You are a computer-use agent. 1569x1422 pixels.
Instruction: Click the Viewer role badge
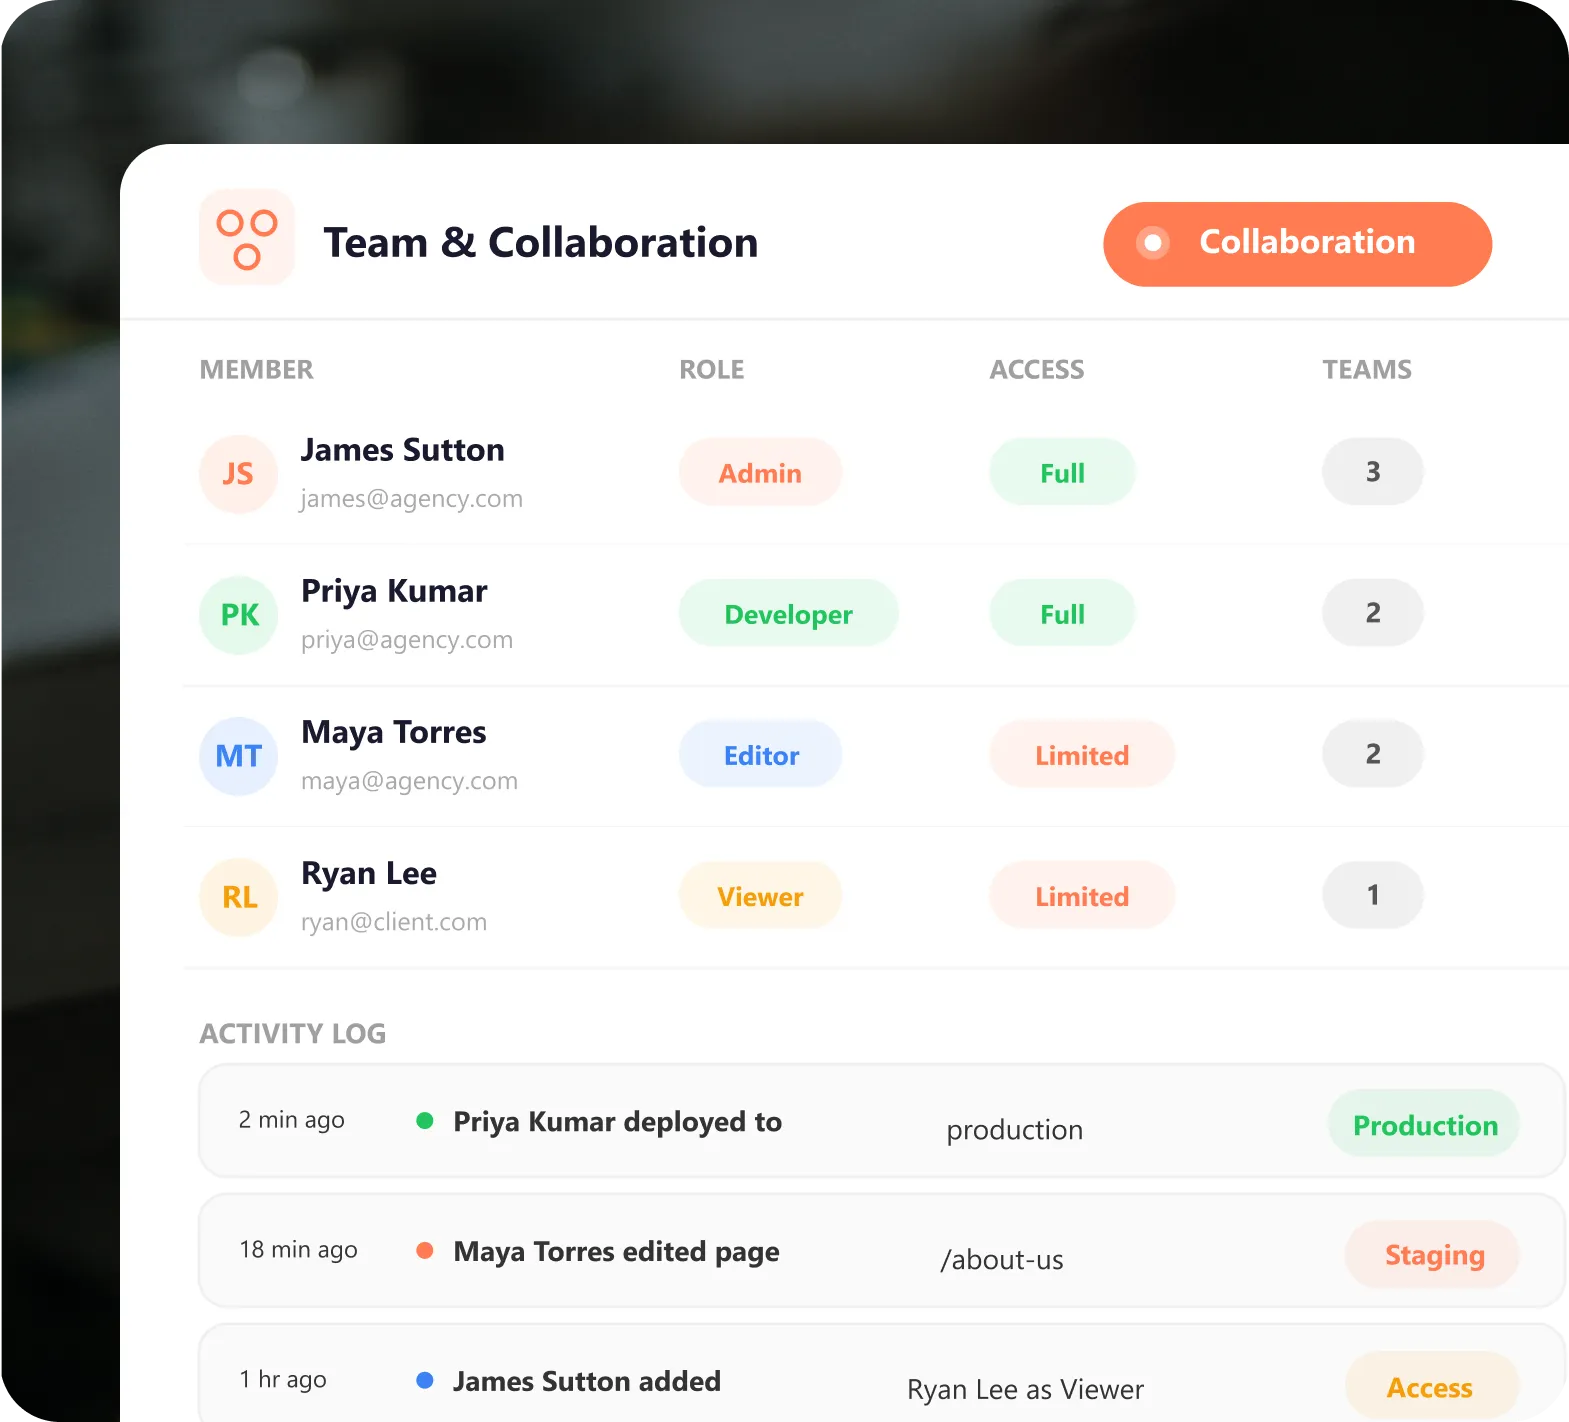click(760, 895)
